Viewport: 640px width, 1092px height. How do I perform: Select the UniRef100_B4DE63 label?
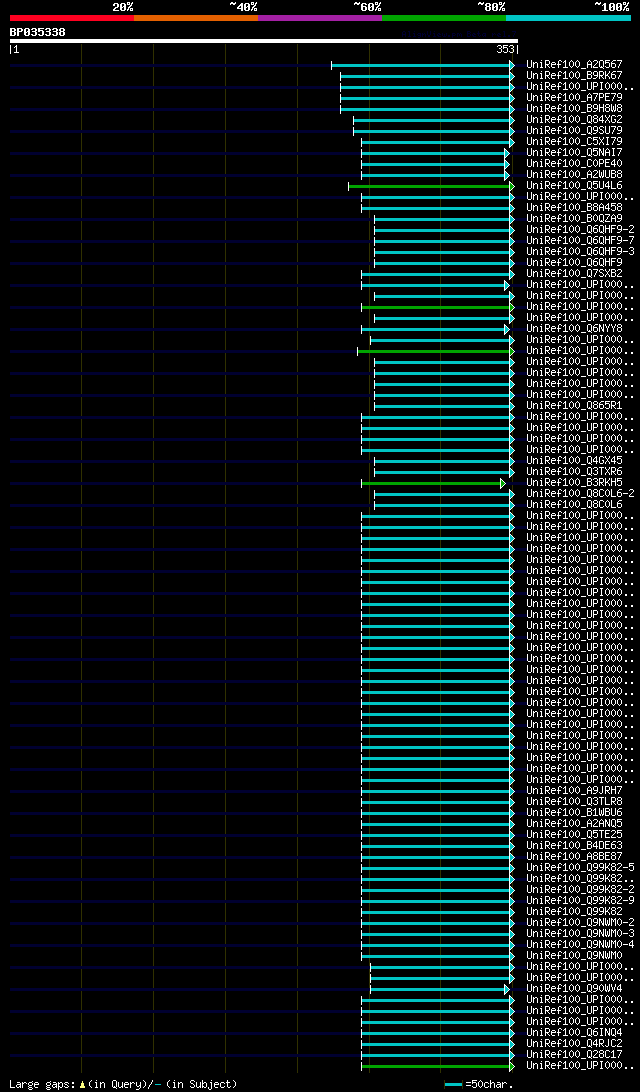pyautogui.click(x=574, y=846)
